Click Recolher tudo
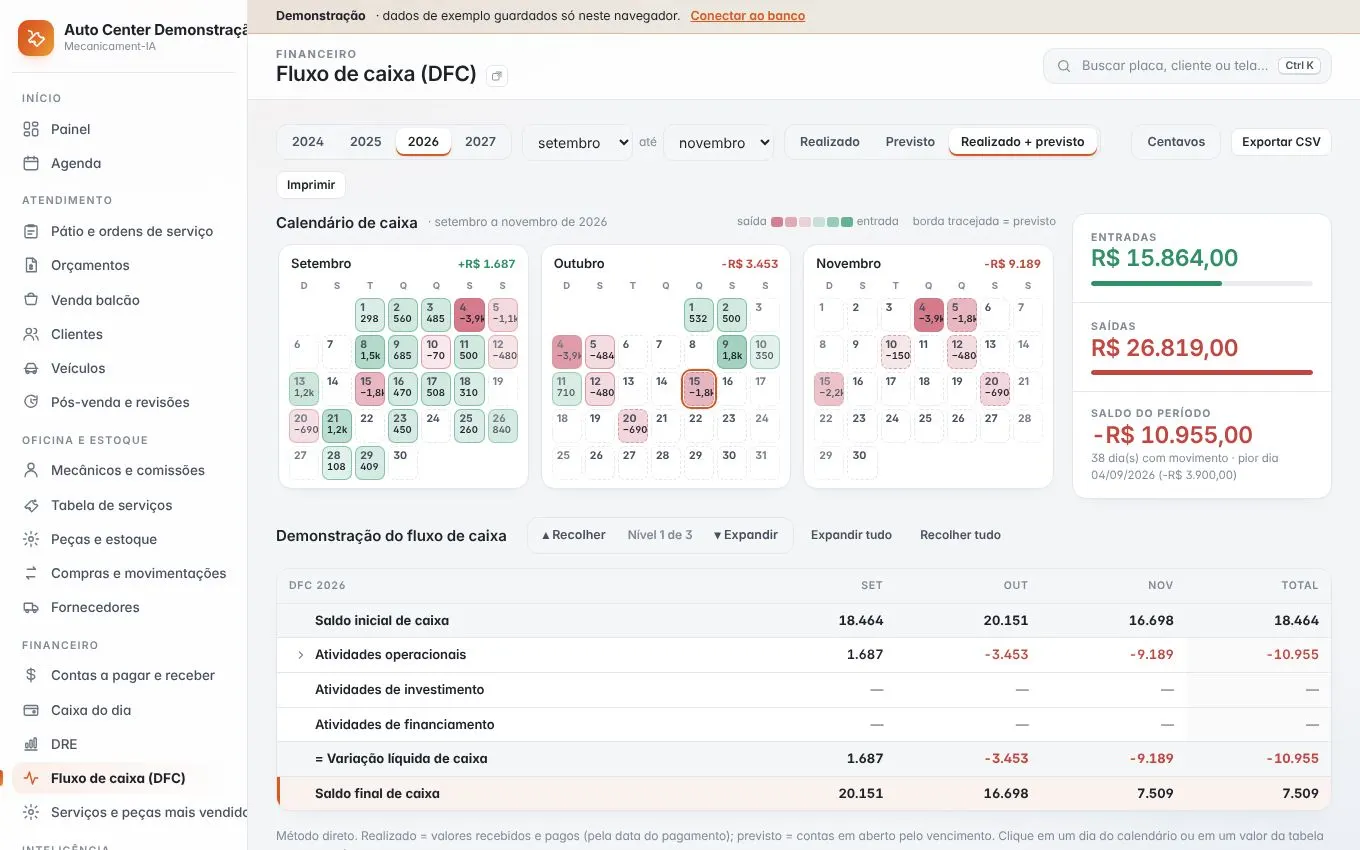The image size is (1360, 850). 960,535
